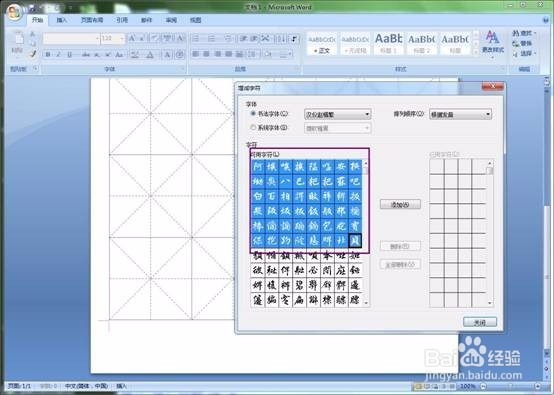Toggle Show/Hide paragraph marks icon
The image size is (554, 395).
click(x=294, y=38)
